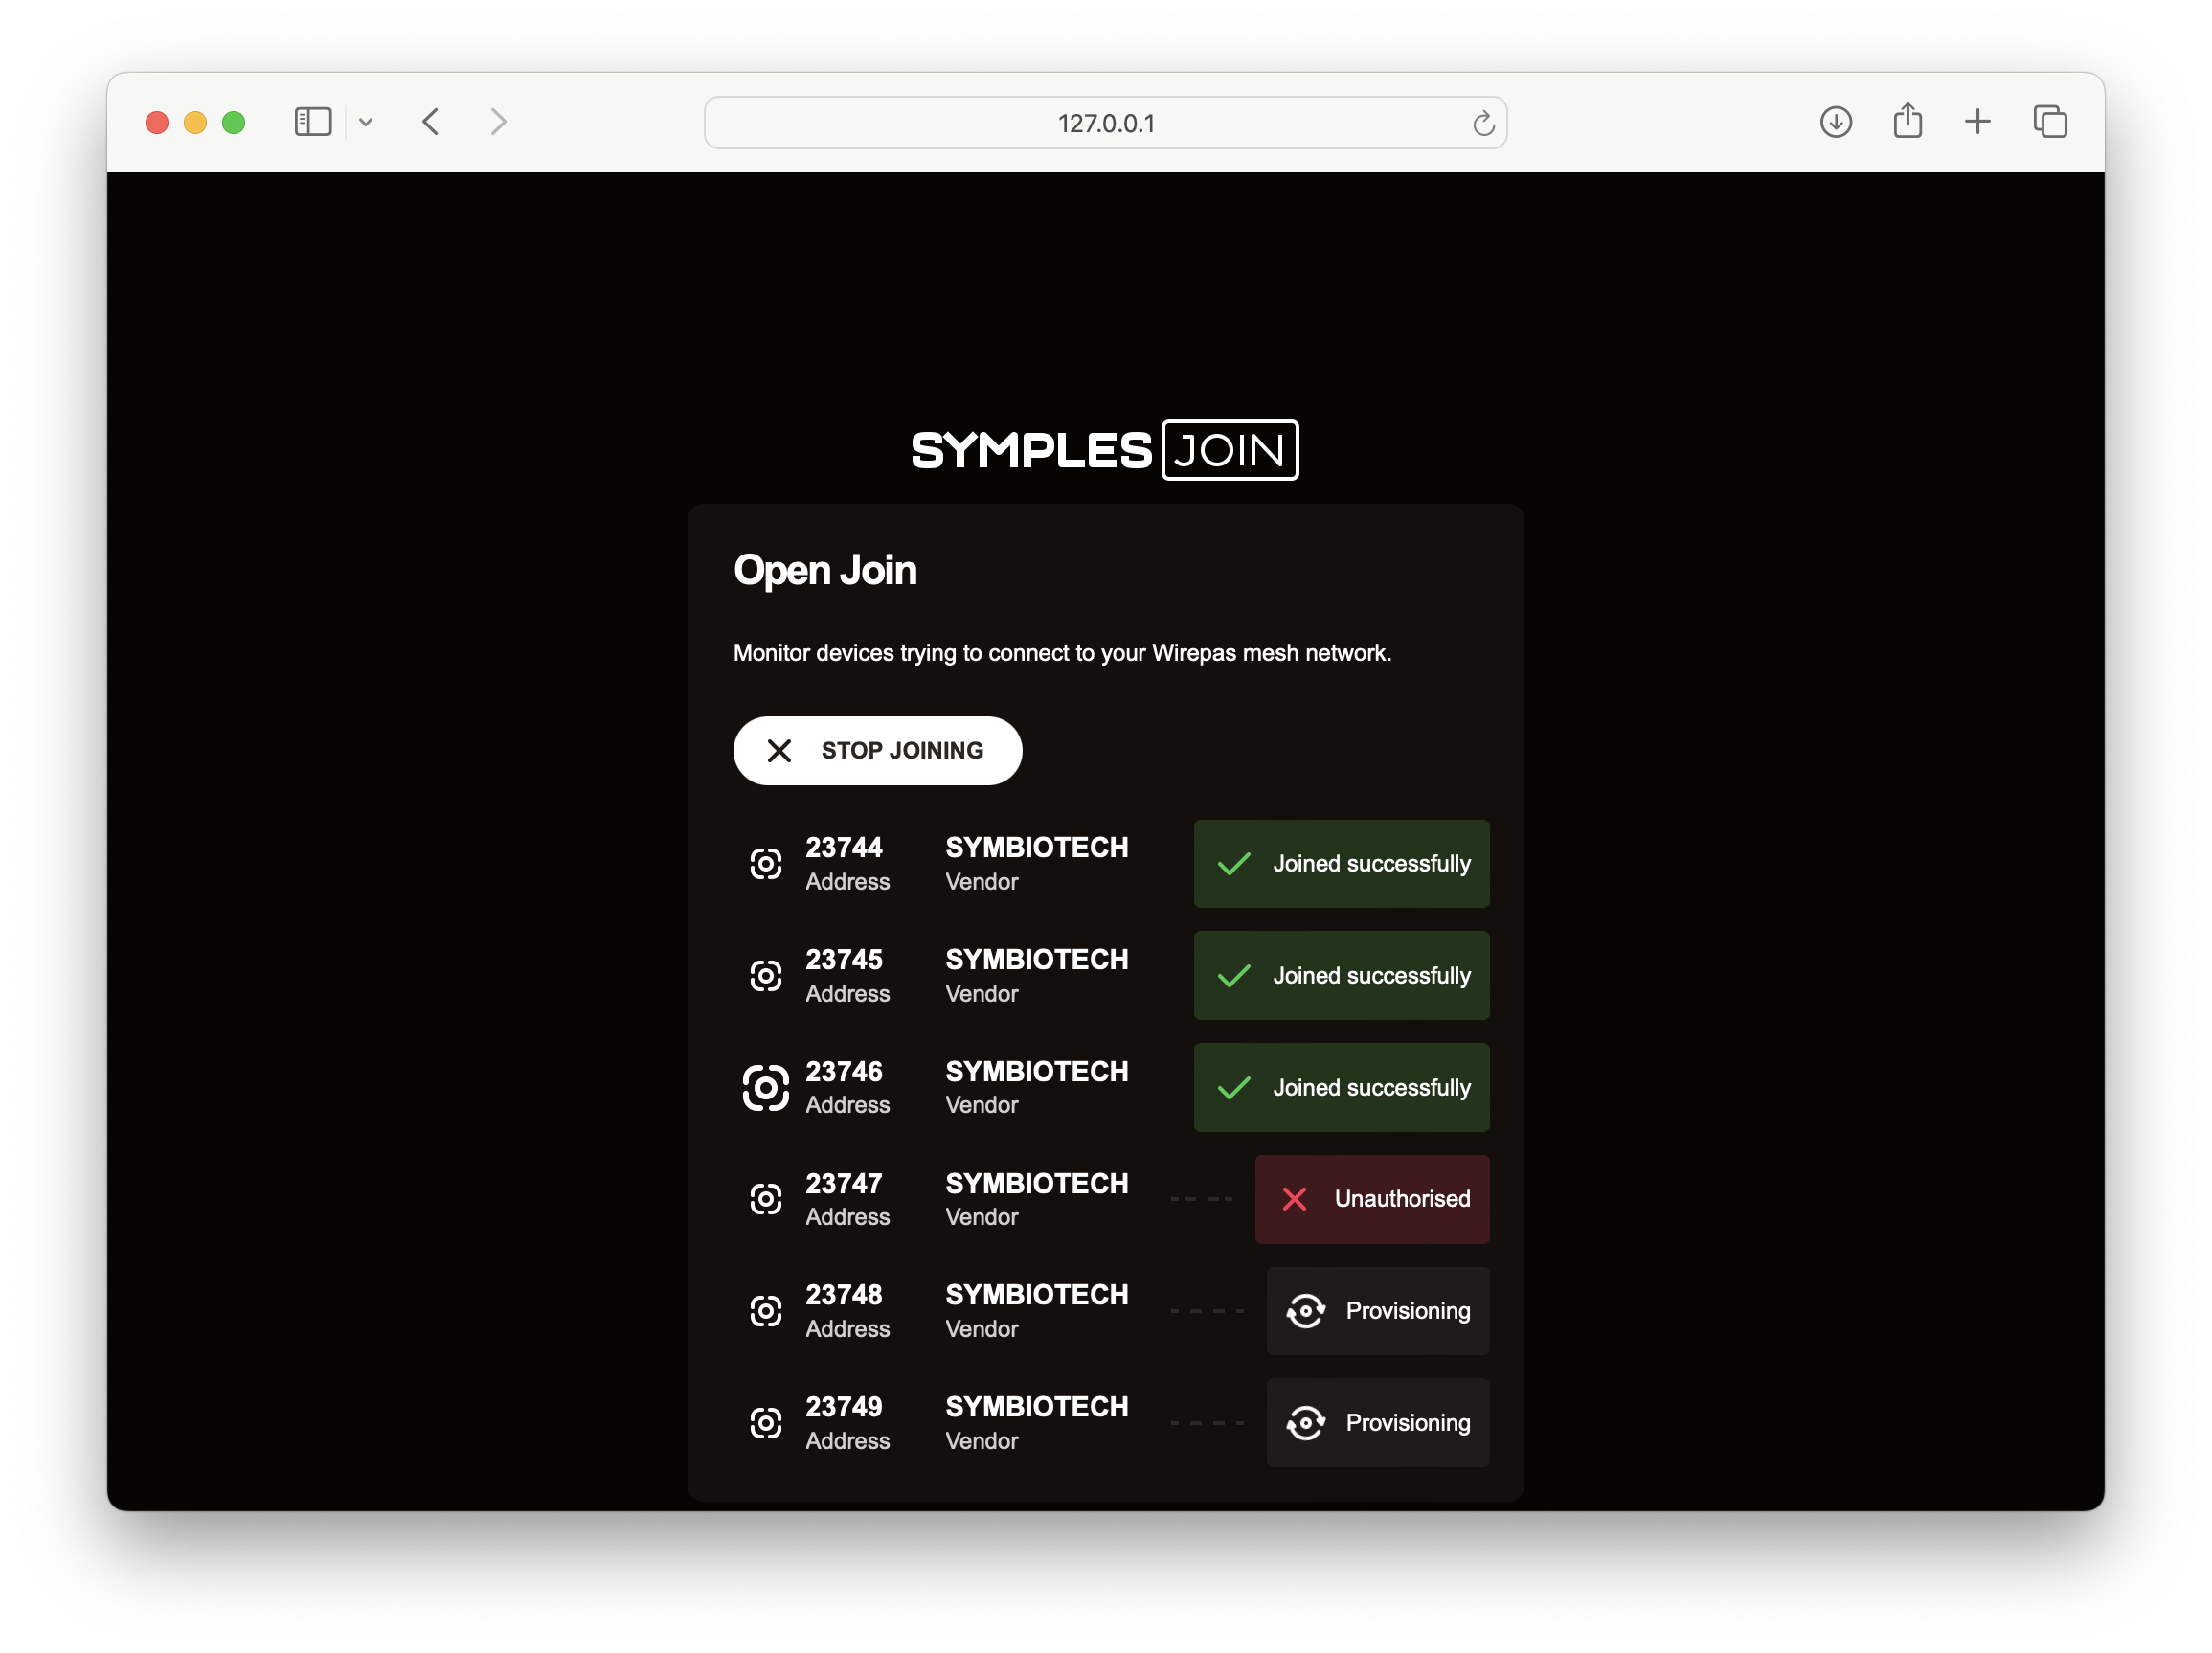Reload the current page
The height and width of the screenshot is (1653, 2212).
(1484, 123)
